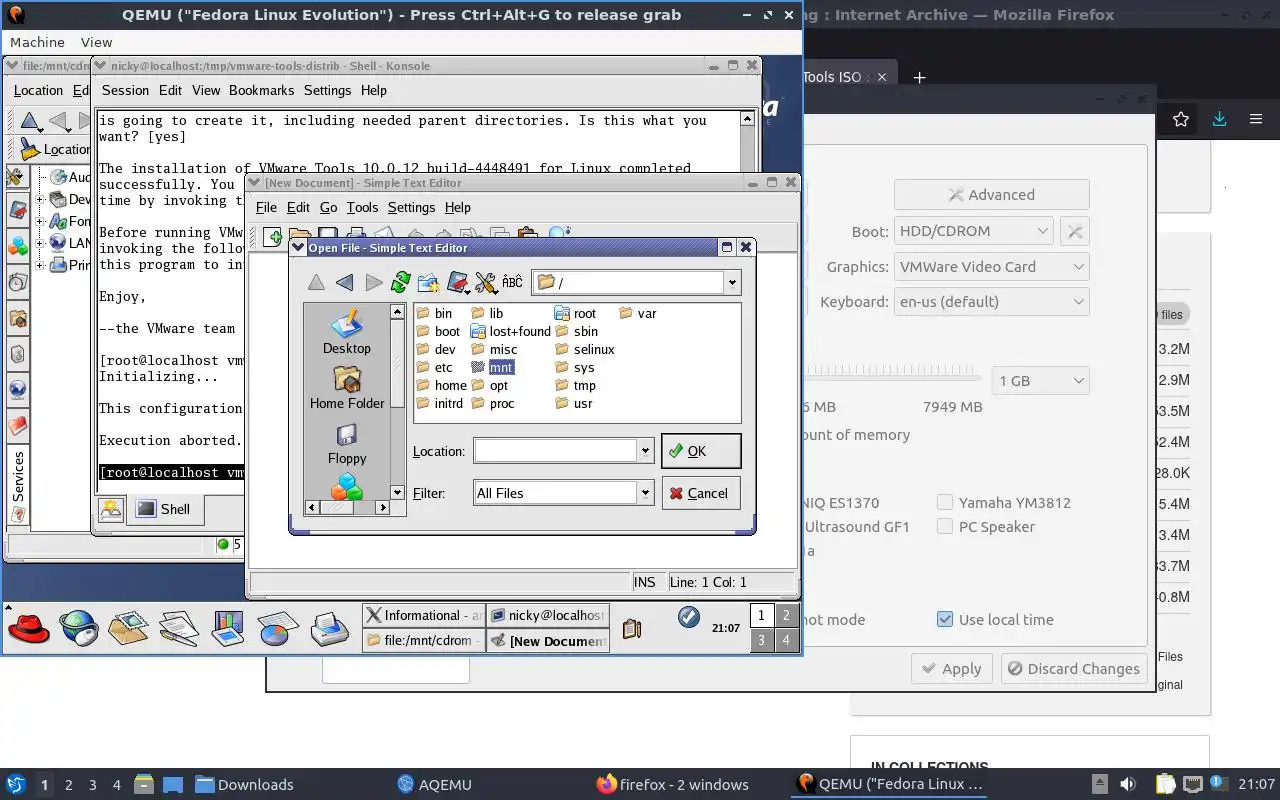Click Informational task button in Fedora taskbar

click(x=424, y=616)
